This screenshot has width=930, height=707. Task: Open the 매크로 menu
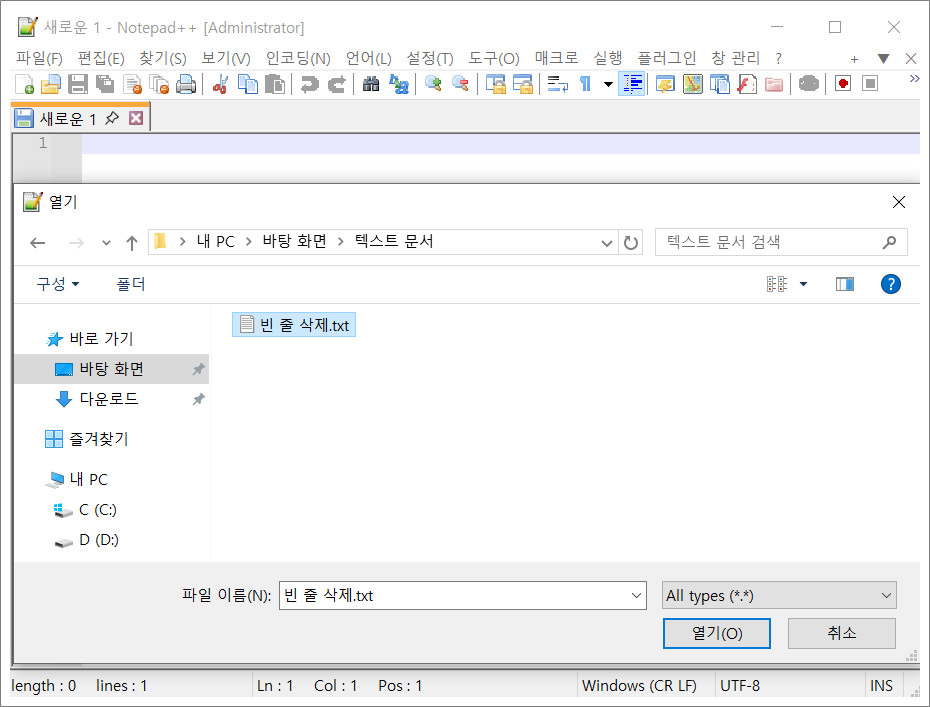tap(557, 58)
